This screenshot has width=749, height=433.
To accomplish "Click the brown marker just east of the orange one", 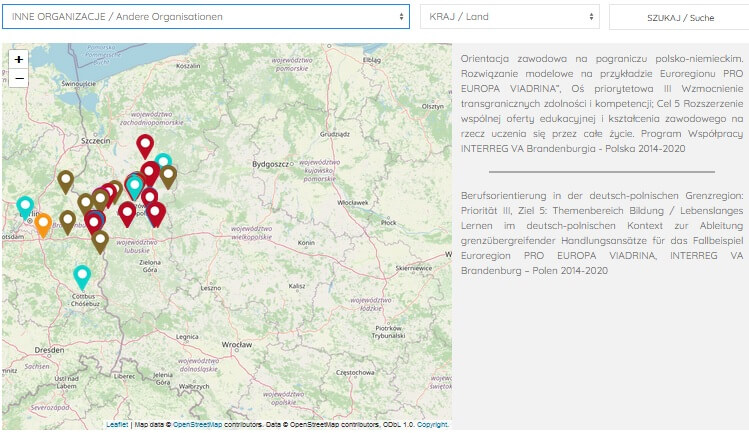I will point(67,220).
